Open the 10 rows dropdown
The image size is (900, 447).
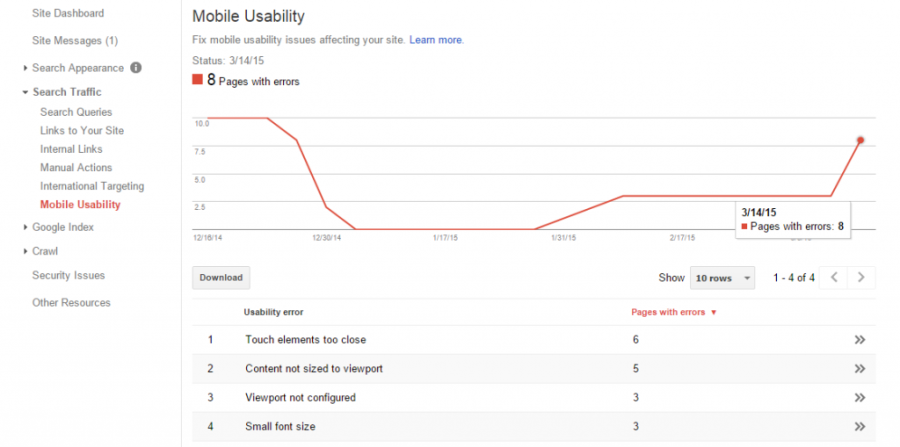pyautogui.click(x=723, y=278)
